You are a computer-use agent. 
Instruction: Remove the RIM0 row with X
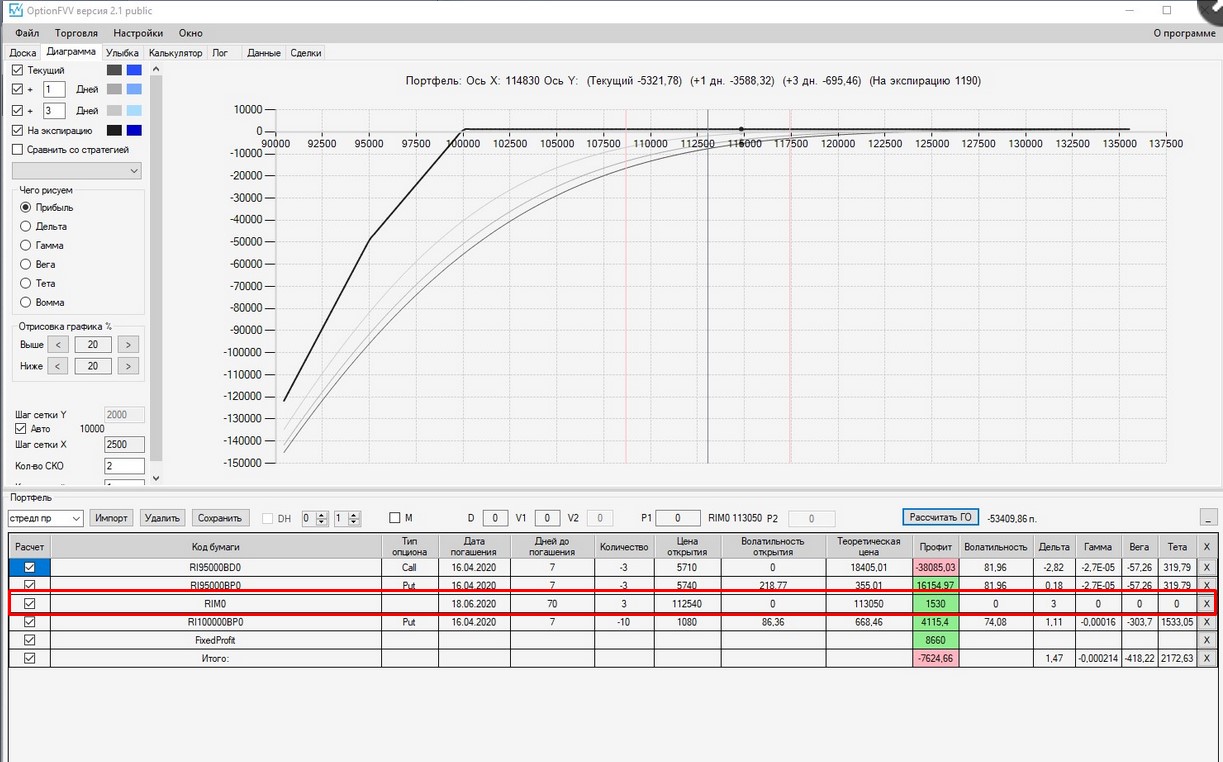(1206, 603)
